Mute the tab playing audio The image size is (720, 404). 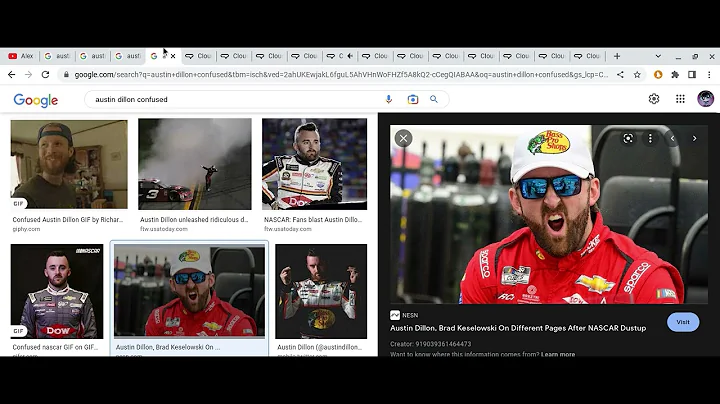(350, 56)
